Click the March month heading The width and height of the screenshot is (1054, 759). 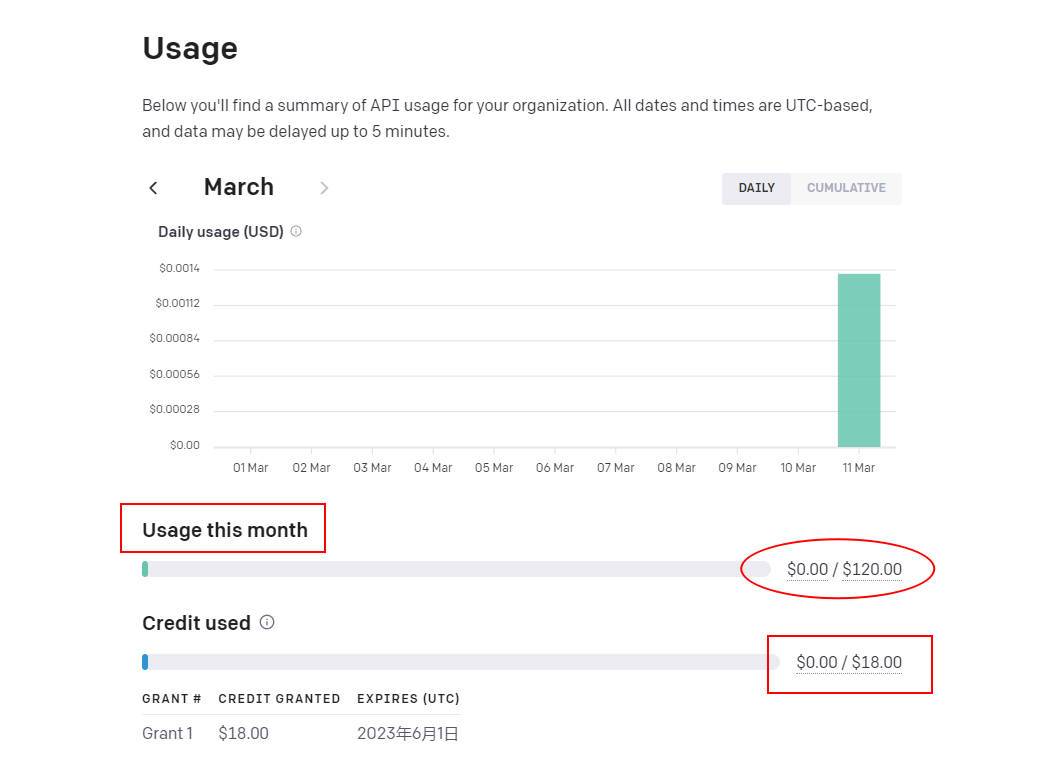click(x=238, y=187)
